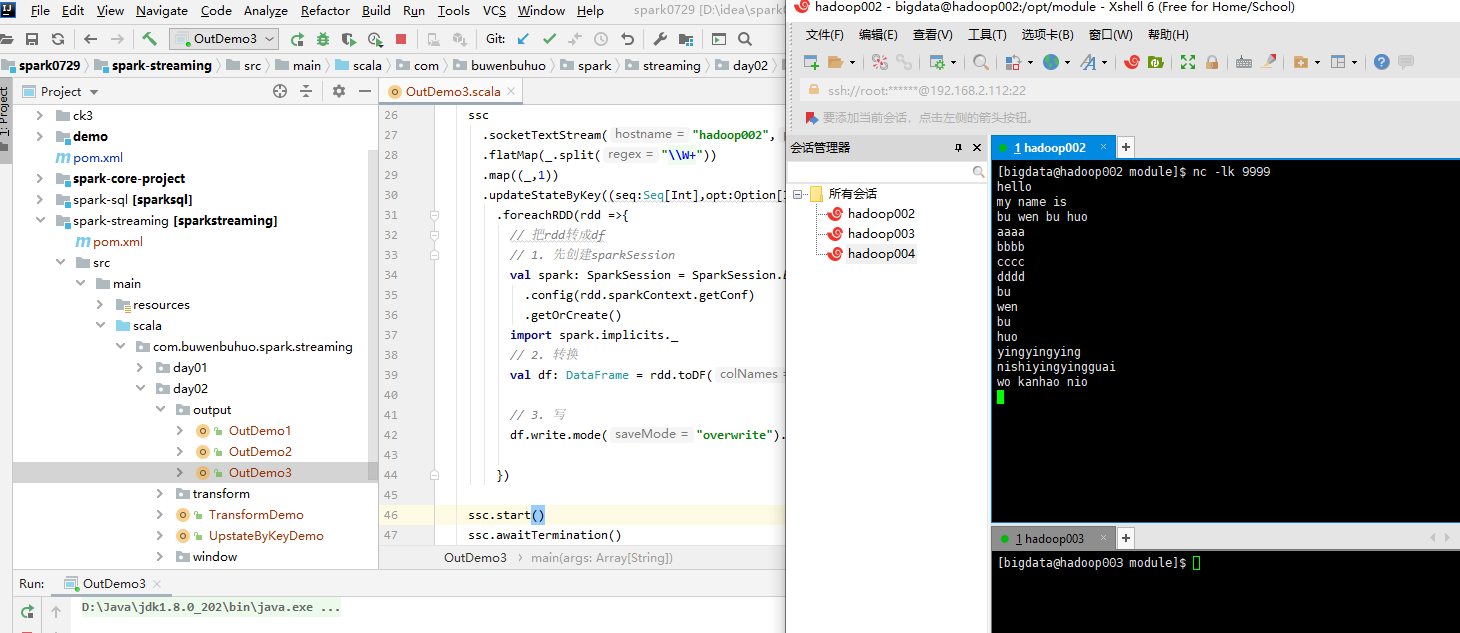
Task: Open Project panel gear settings
Action: coord(339,91)
